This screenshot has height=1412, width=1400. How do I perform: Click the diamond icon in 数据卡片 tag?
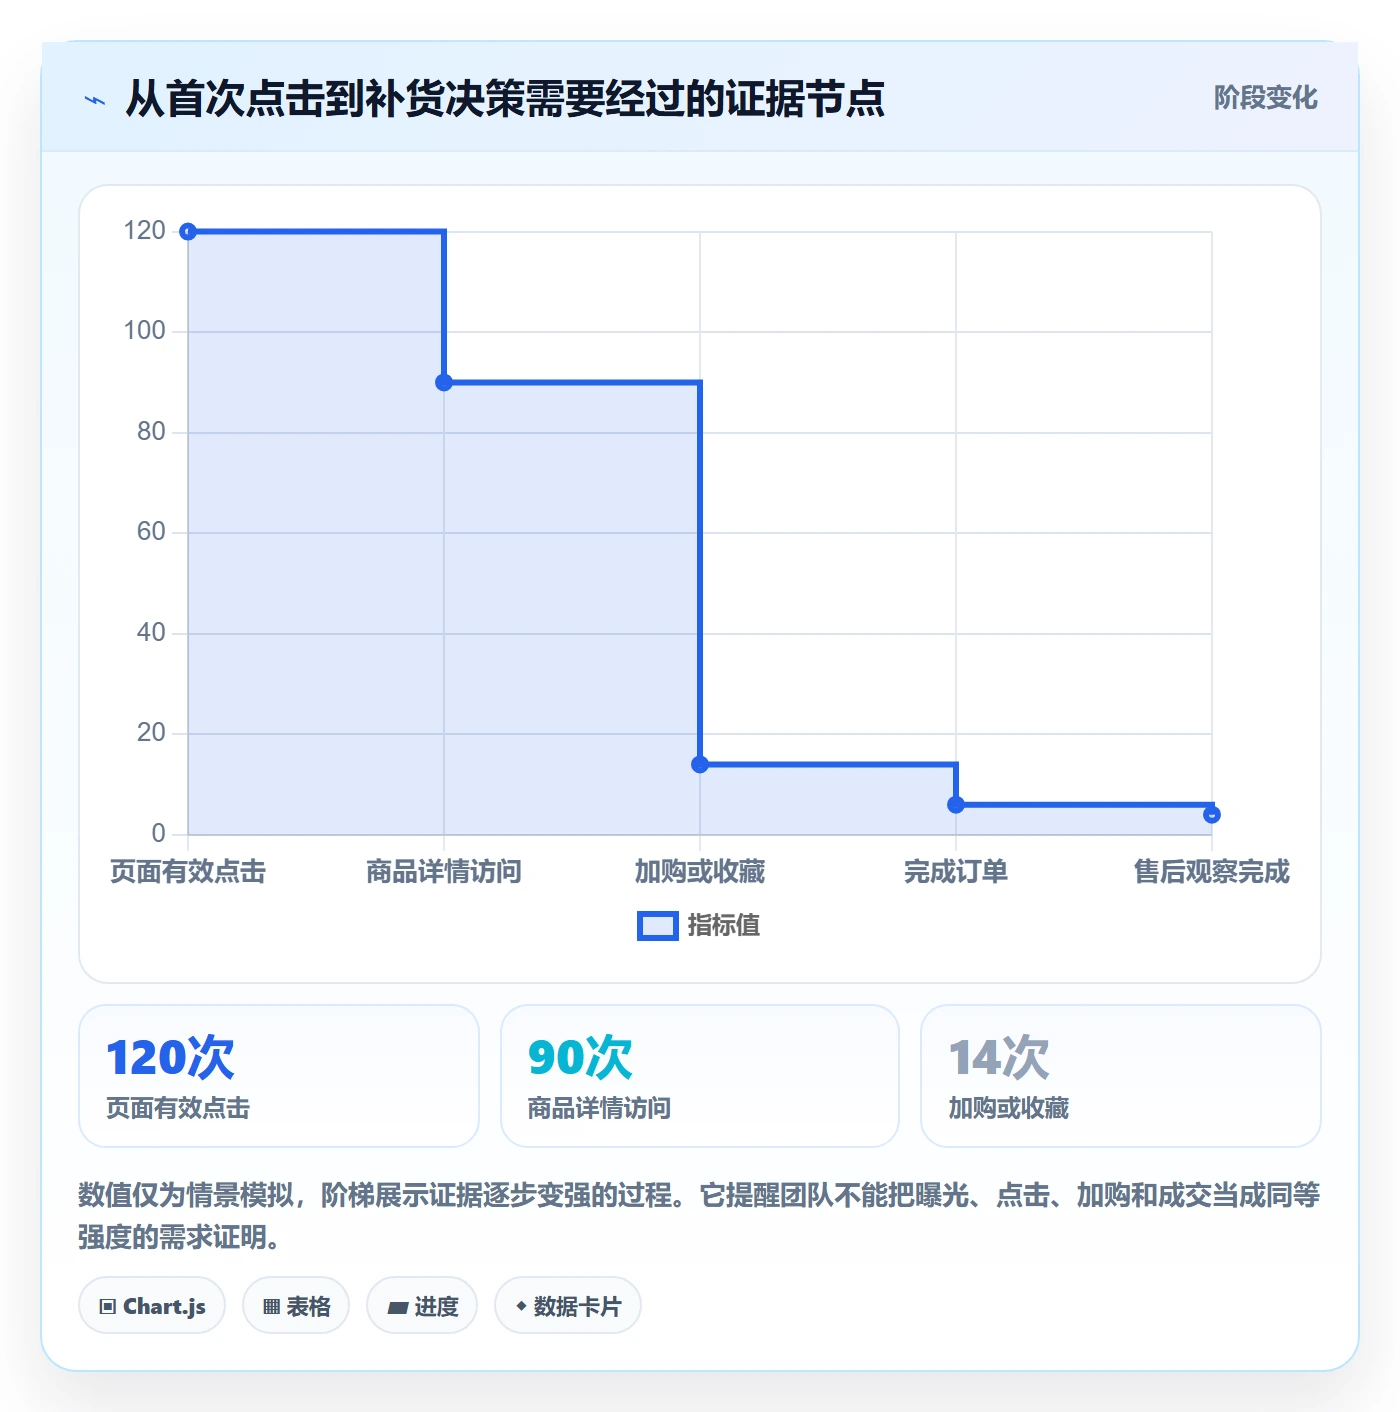521,1306
